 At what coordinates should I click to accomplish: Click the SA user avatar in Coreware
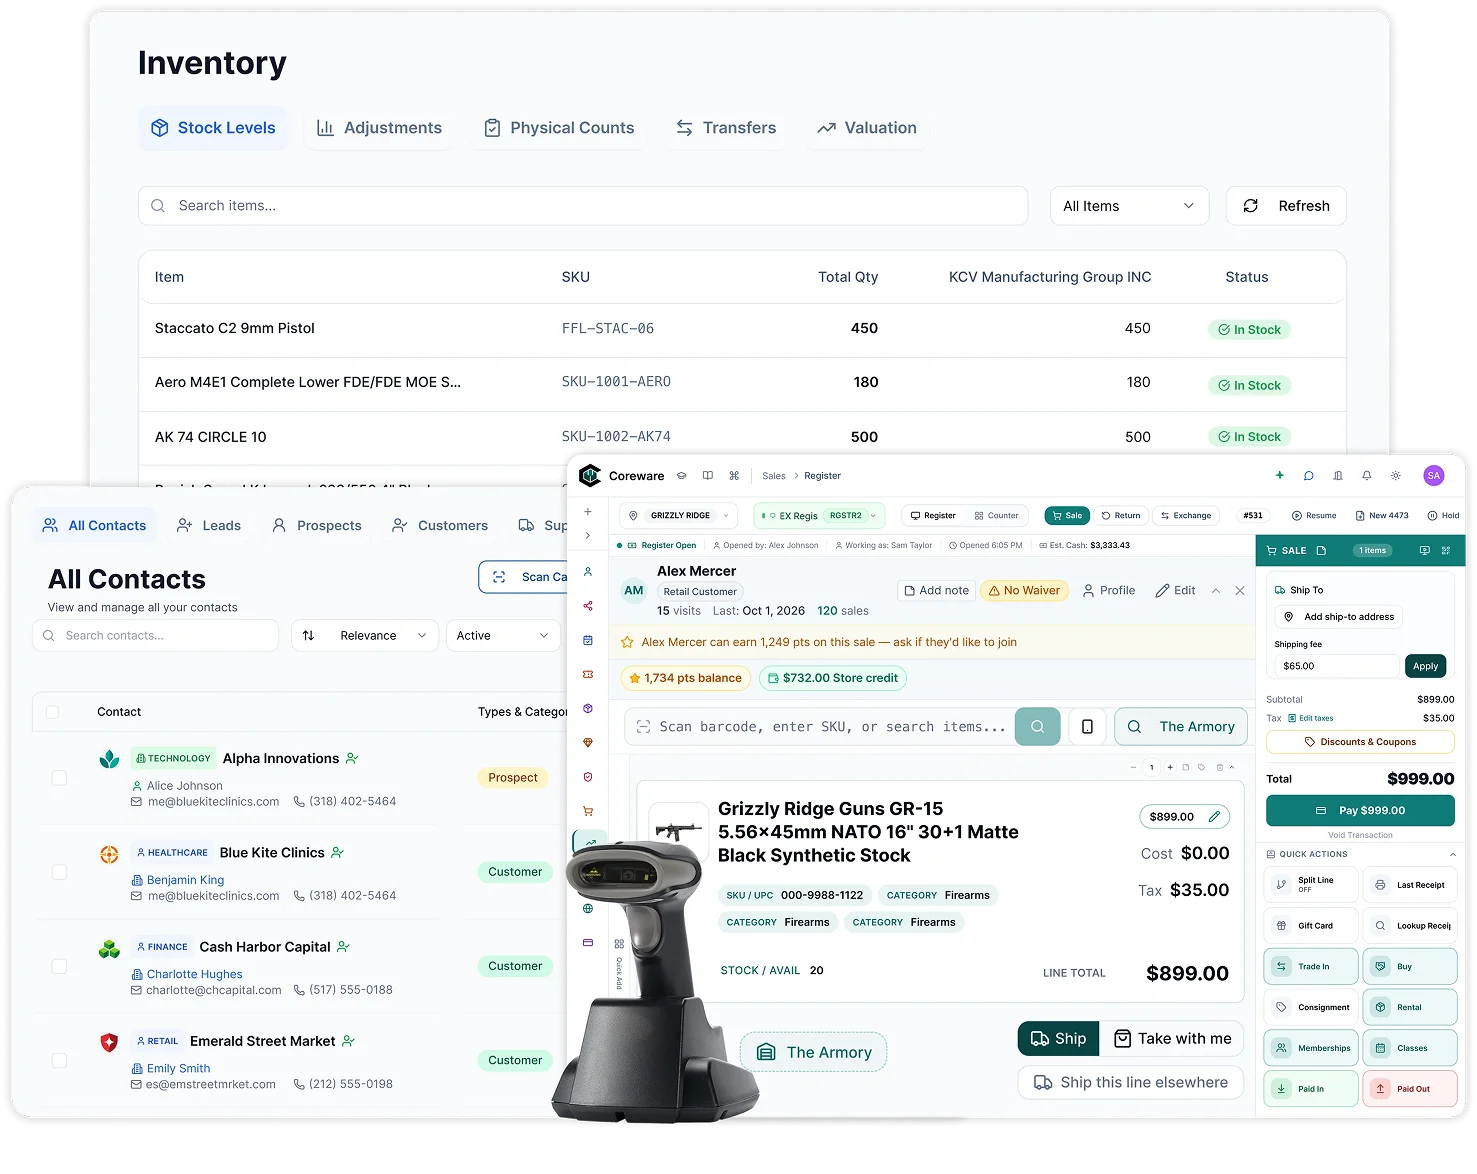1434,476
